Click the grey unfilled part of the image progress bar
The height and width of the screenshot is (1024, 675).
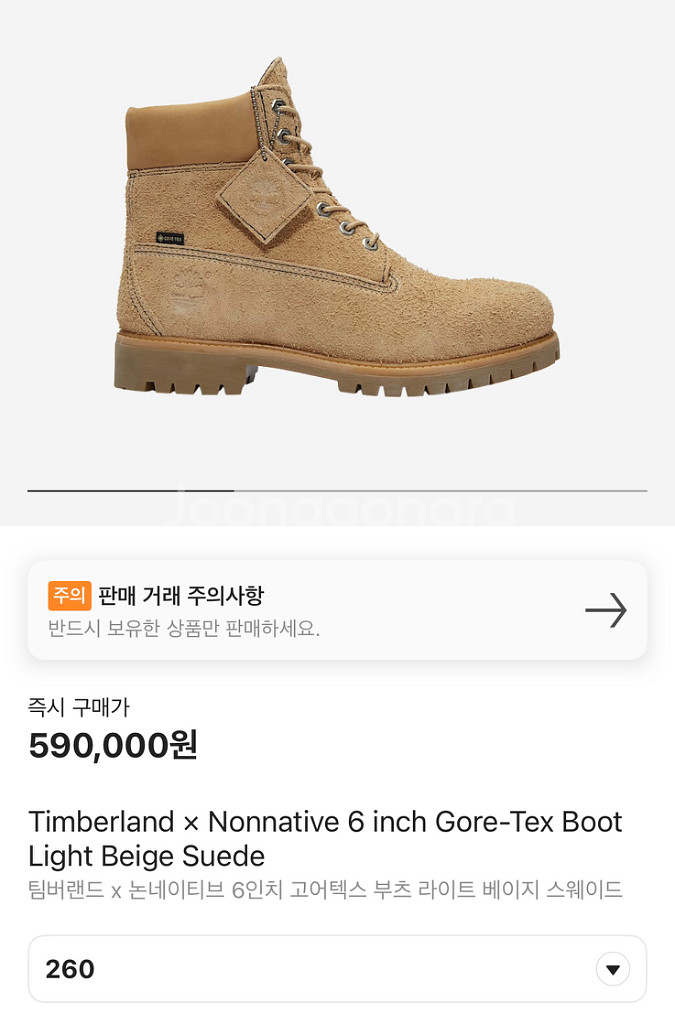pos(440,491)
